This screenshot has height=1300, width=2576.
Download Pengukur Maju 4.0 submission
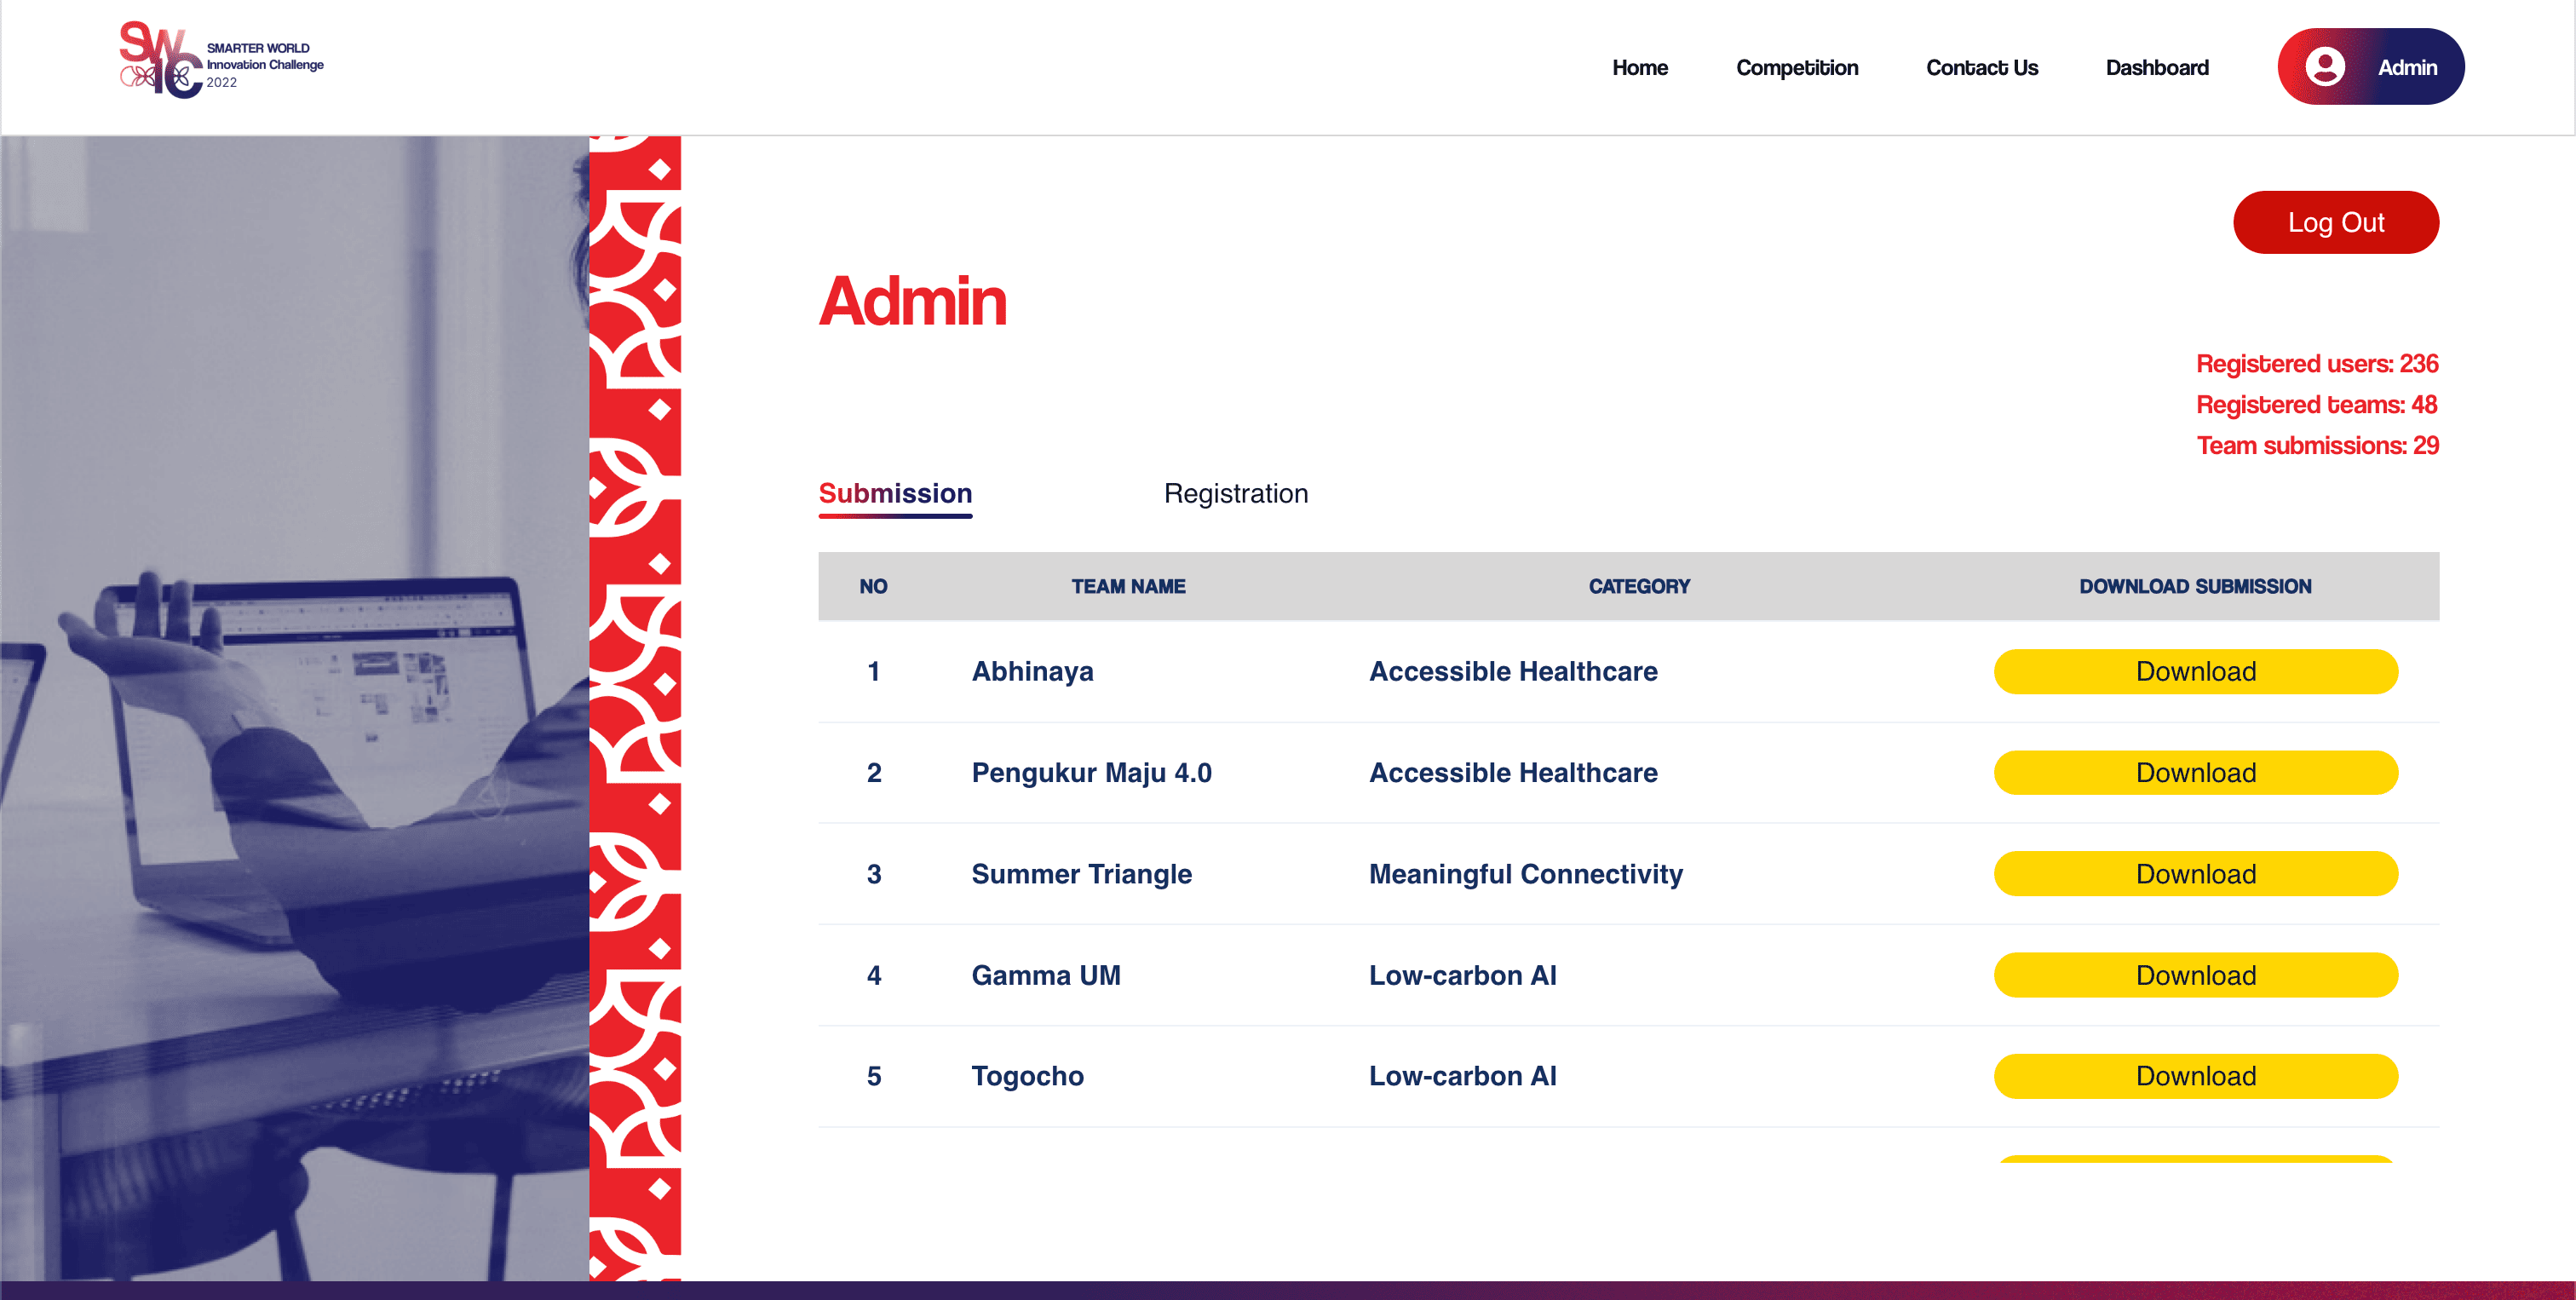(2194, 772)
